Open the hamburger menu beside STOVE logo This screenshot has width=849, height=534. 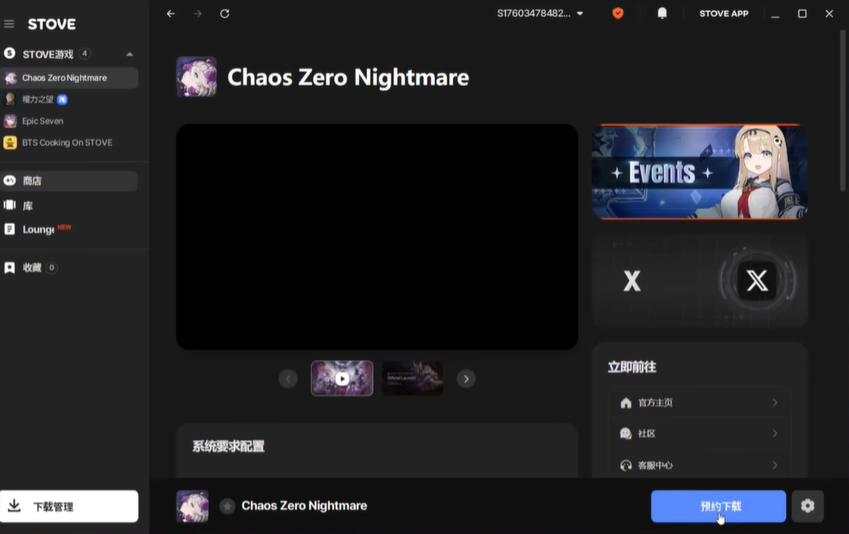coord(9,24)
